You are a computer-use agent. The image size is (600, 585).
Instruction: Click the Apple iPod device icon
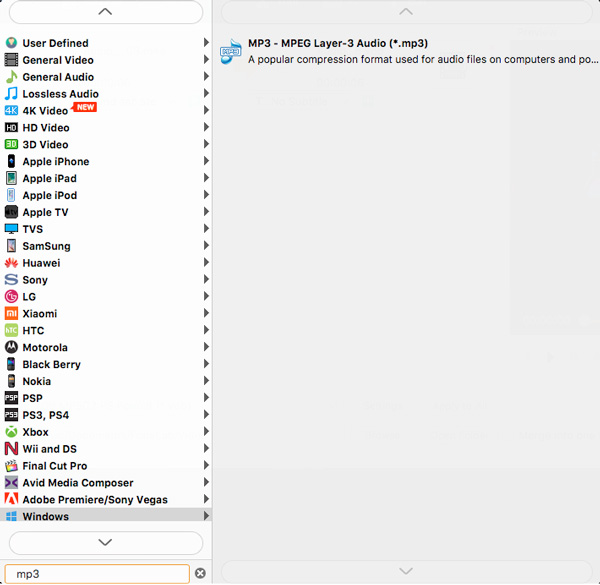click(x=11, y=195)
